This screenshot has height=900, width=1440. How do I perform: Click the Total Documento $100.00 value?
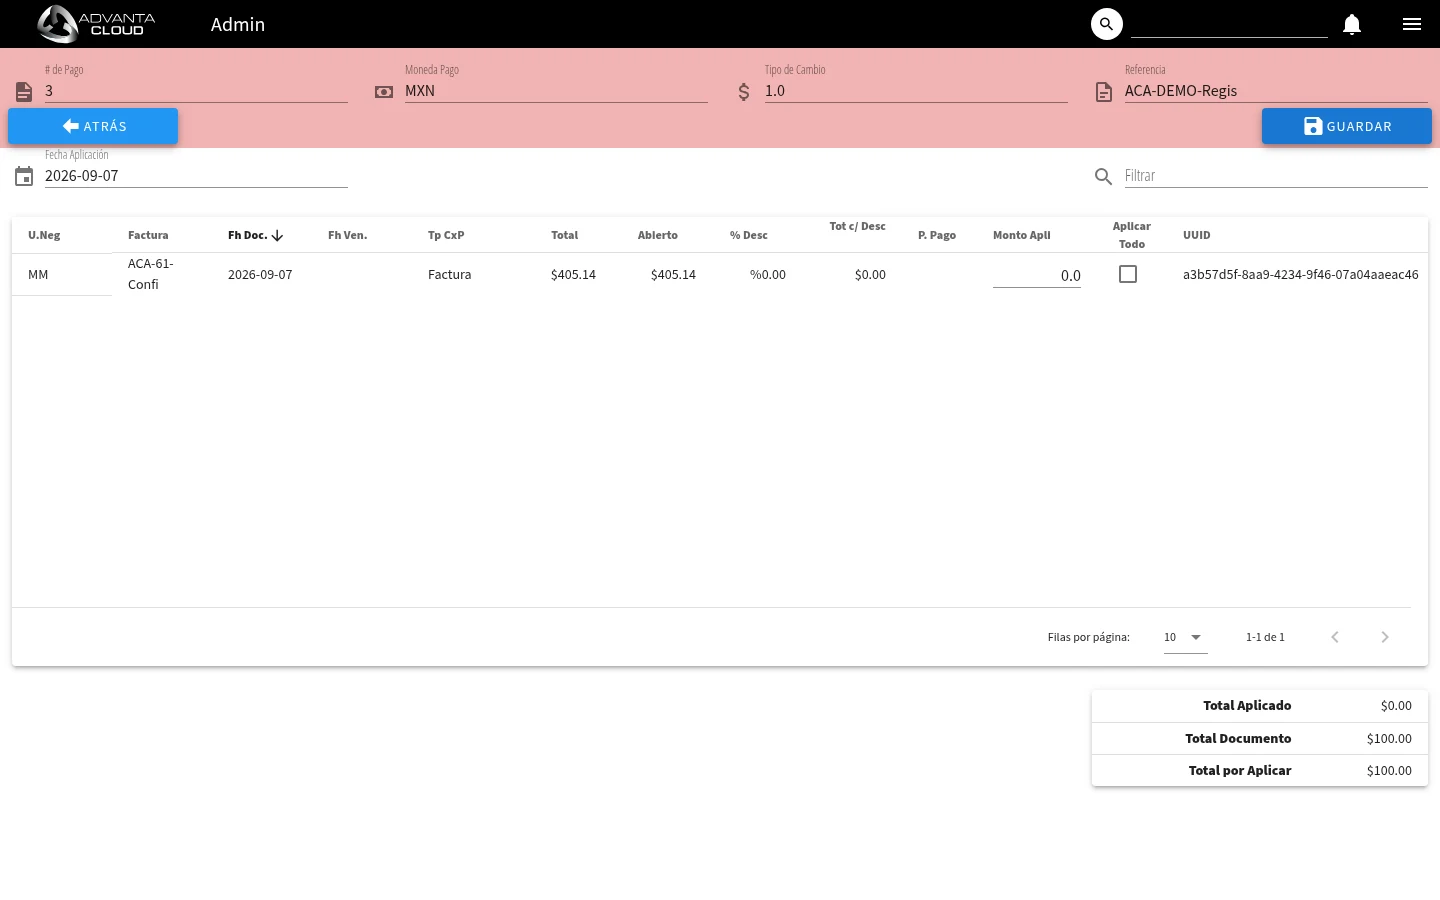tap(1389, 738)
